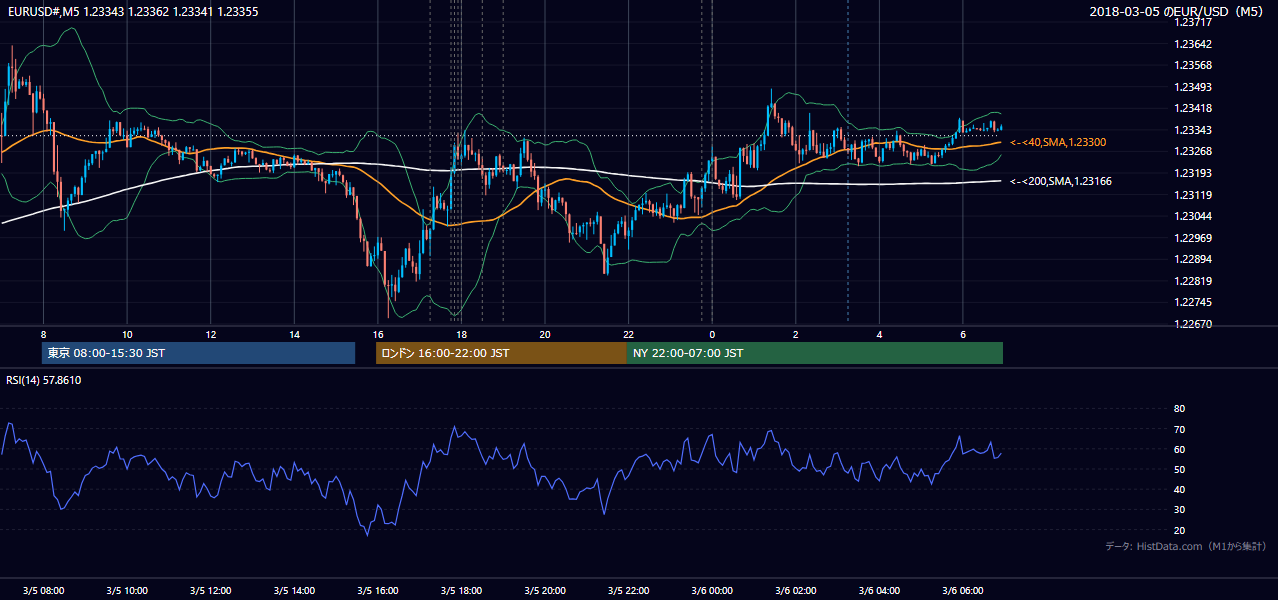Screen dimensions: 1278x600
Task: Click the 1.22894 price axis label
Action: pos(1193,260)
